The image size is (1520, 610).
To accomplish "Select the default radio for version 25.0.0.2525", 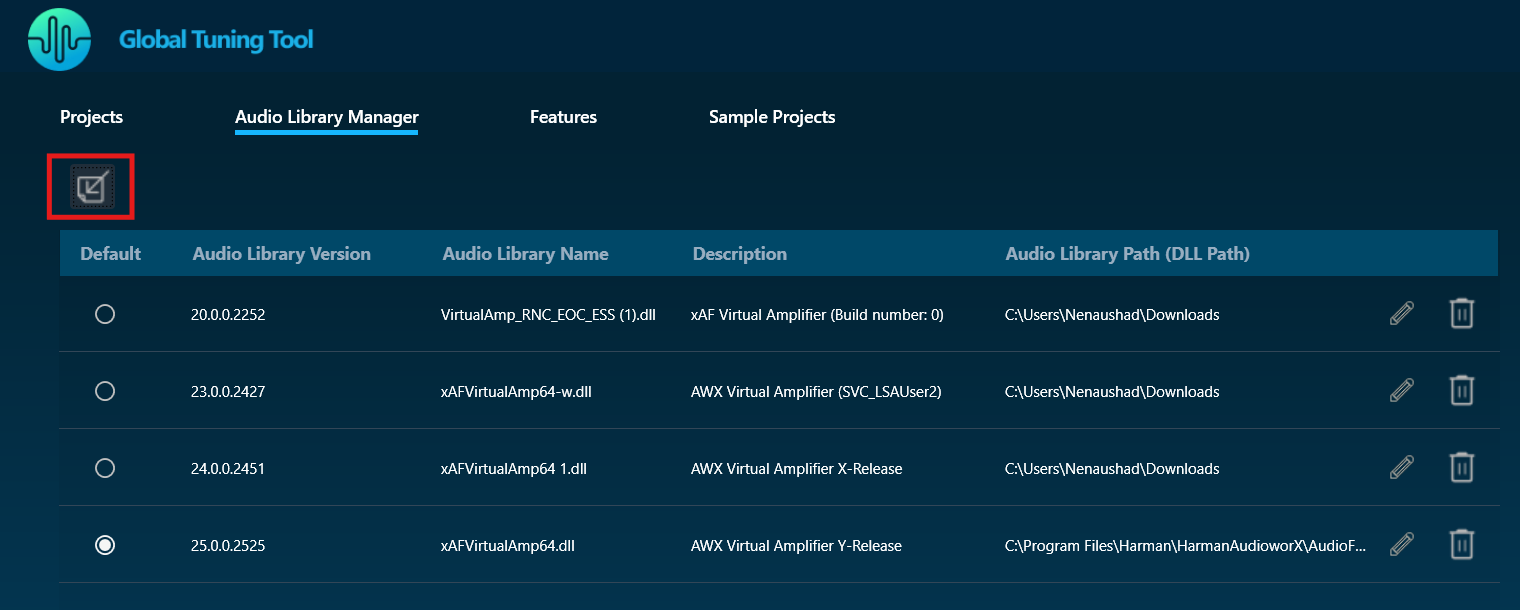I will click(x=104, y=545).
